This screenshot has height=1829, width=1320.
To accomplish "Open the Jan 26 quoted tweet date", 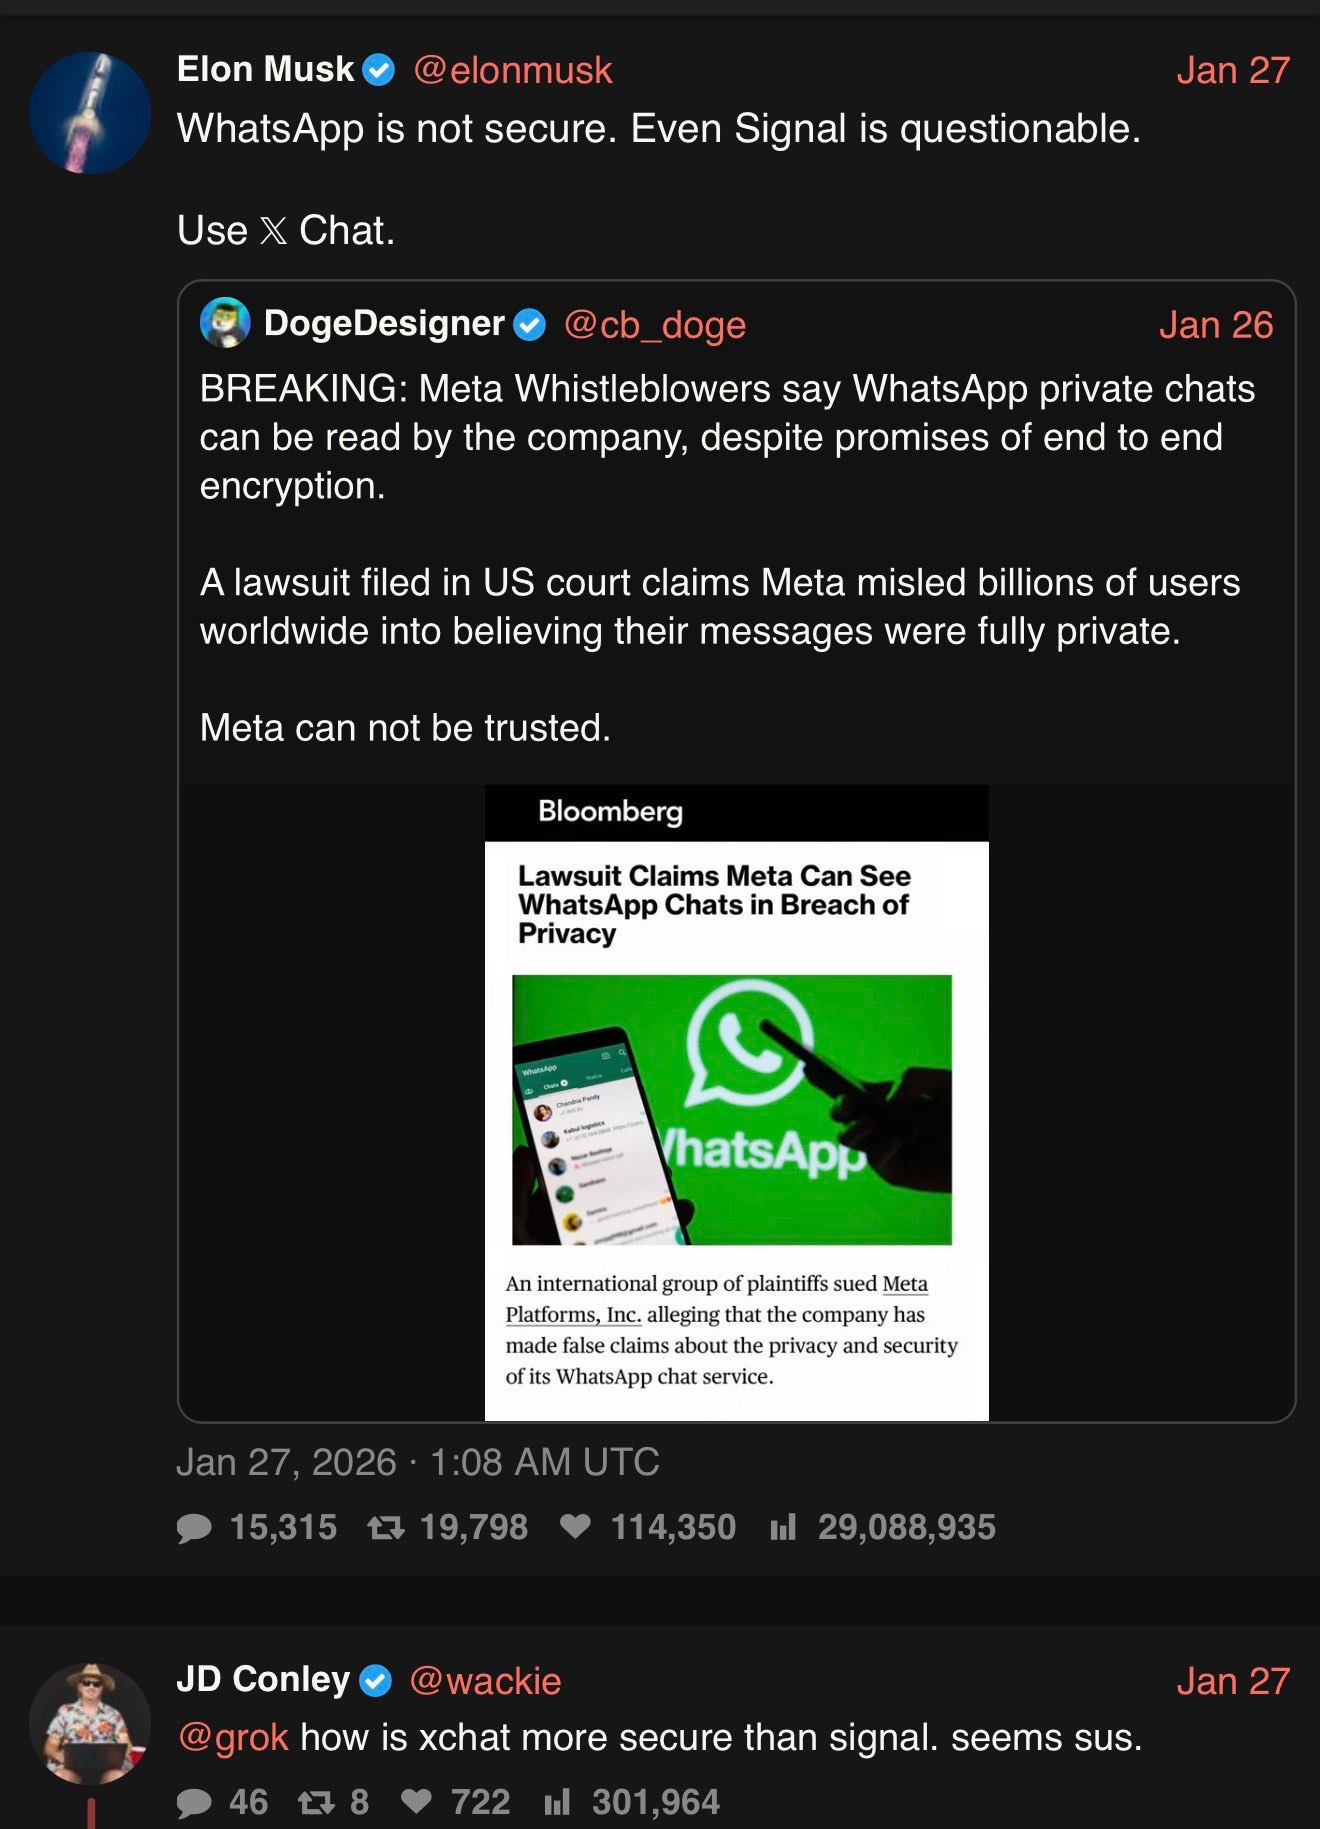I will tap(1216, 325).
